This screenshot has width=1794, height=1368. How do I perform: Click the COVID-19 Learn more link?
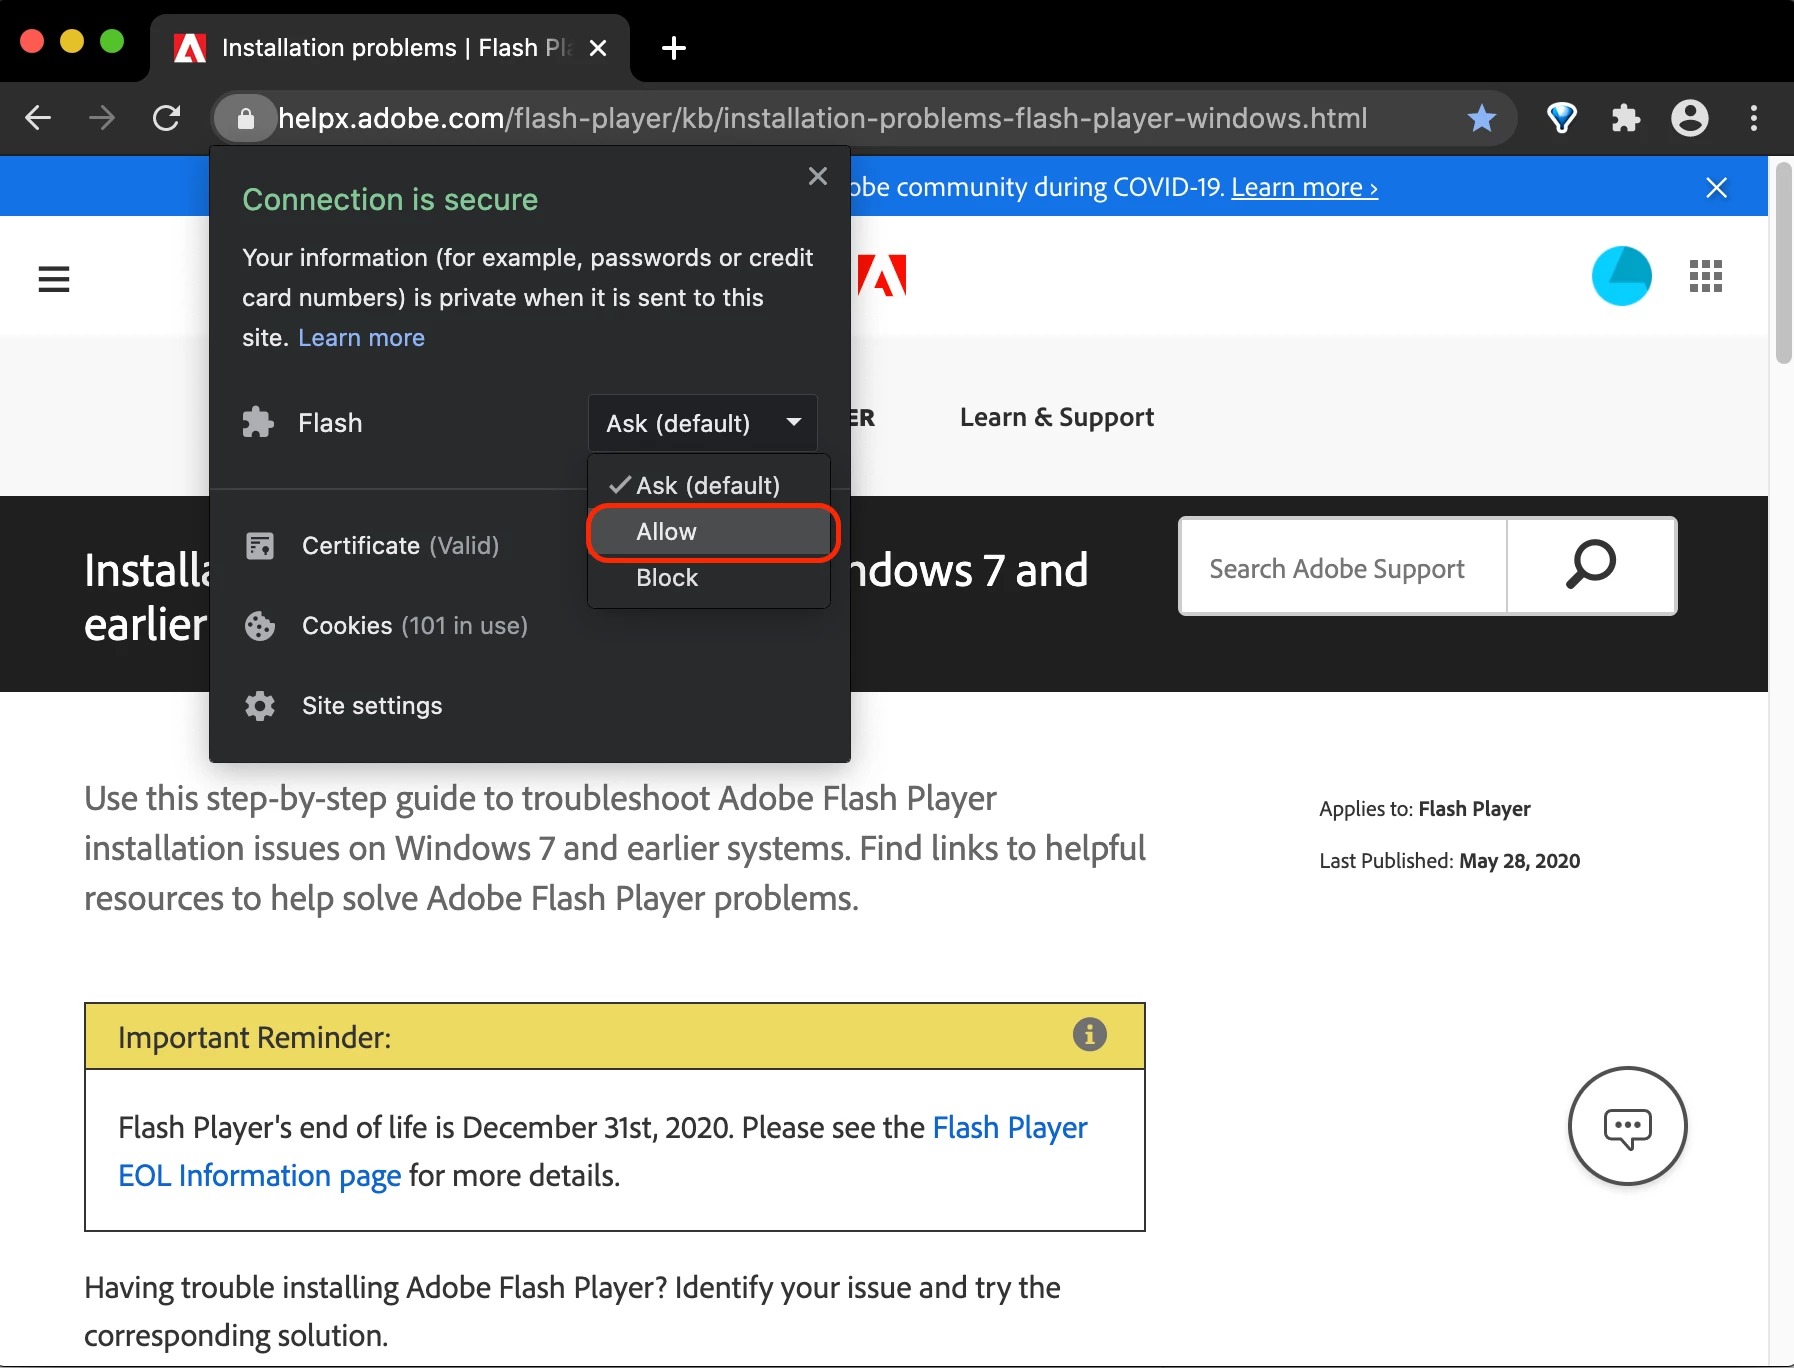tap(1304, 187)
